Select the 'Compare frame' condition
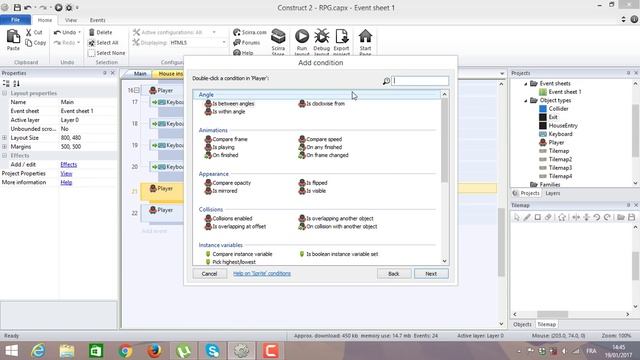640x360 pixels. (230, 139)
